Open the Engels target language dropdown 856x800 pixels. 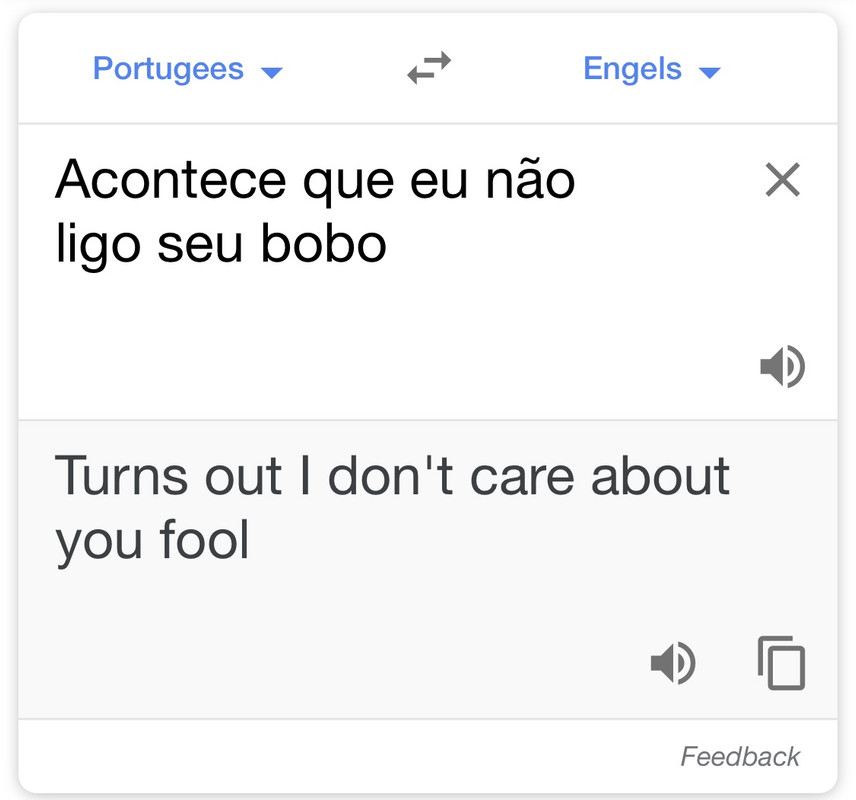(x=652, y=69)
